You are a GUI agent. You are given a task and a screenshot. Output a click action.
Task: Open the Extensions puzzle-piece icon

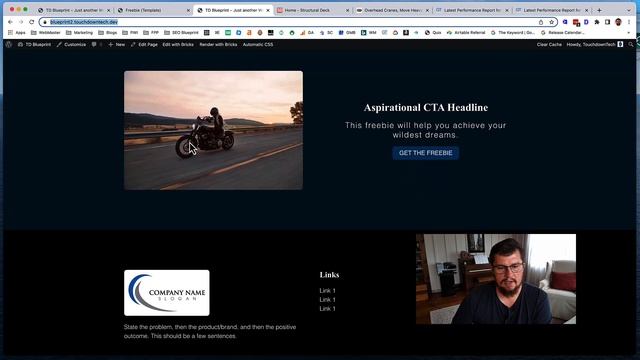[597, 22]
